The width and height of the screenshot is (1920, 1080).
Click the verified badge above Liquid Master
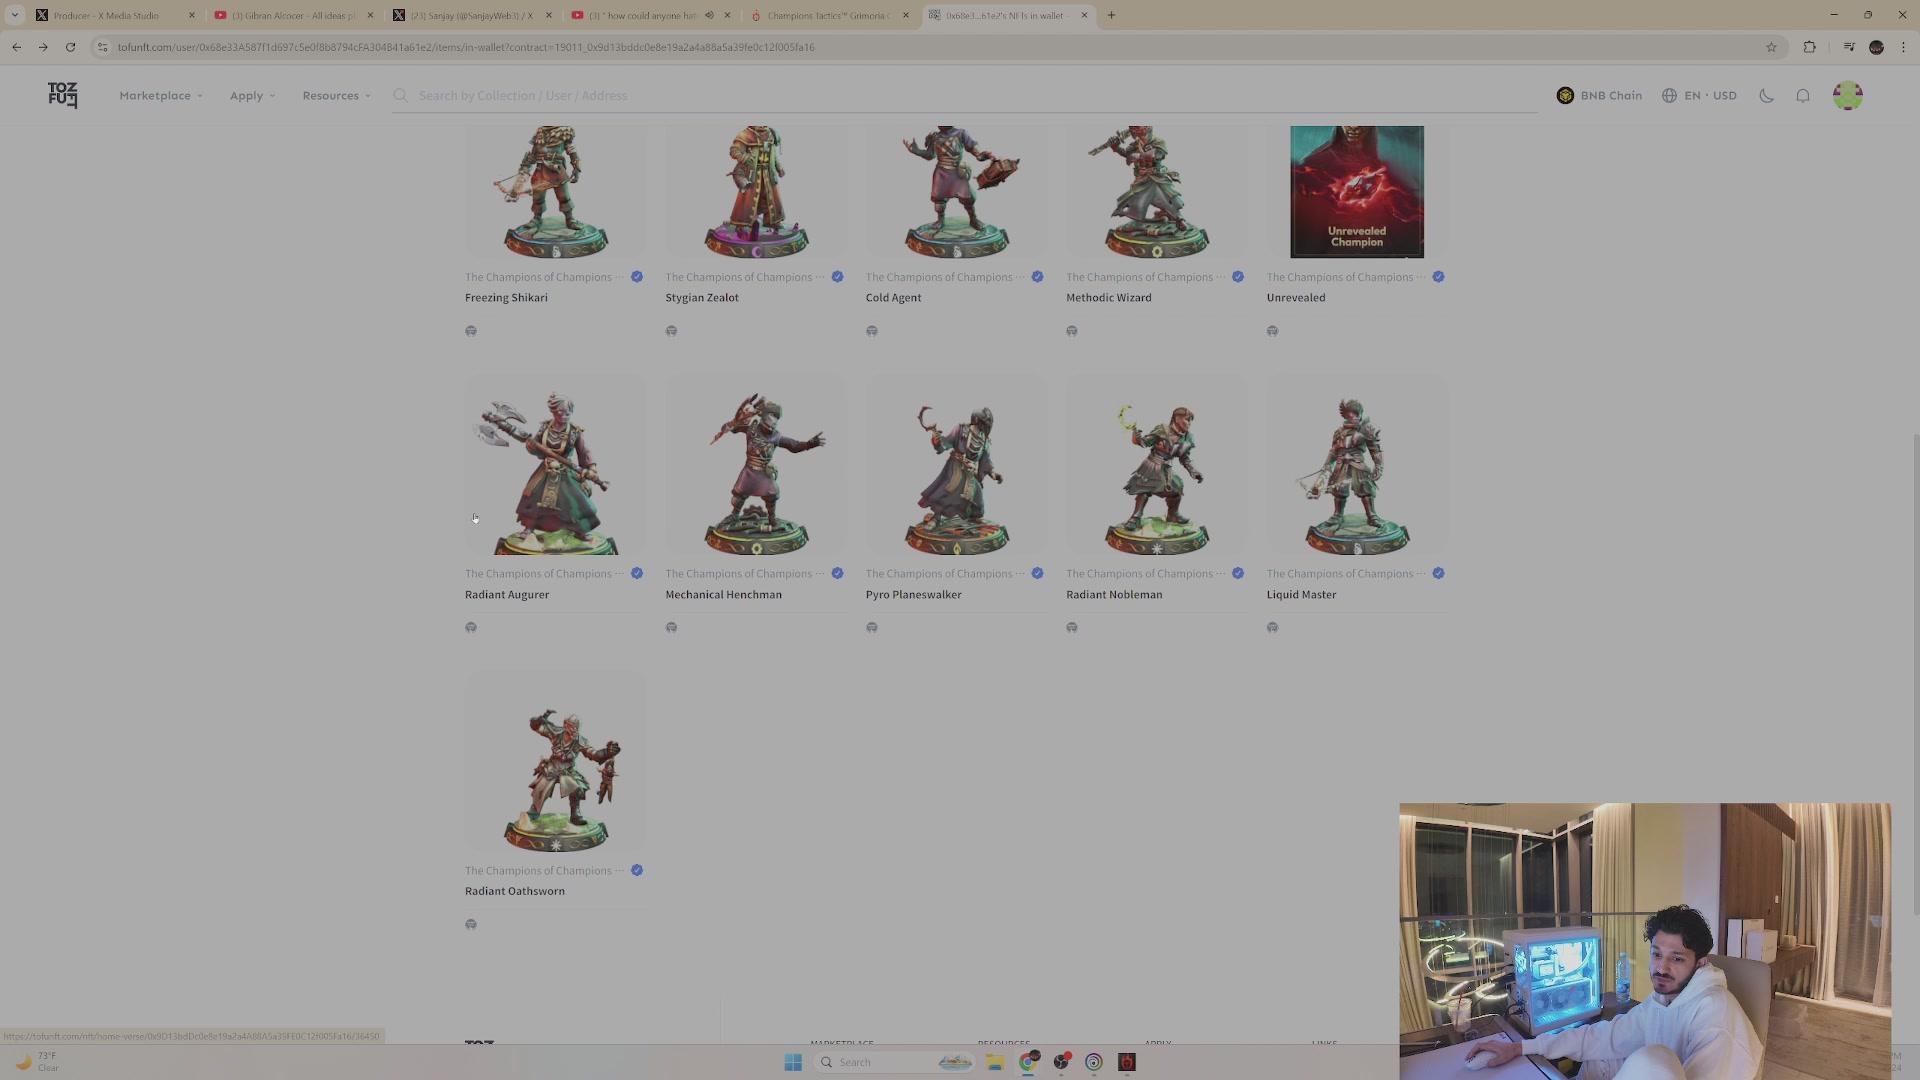[1438, 574]
